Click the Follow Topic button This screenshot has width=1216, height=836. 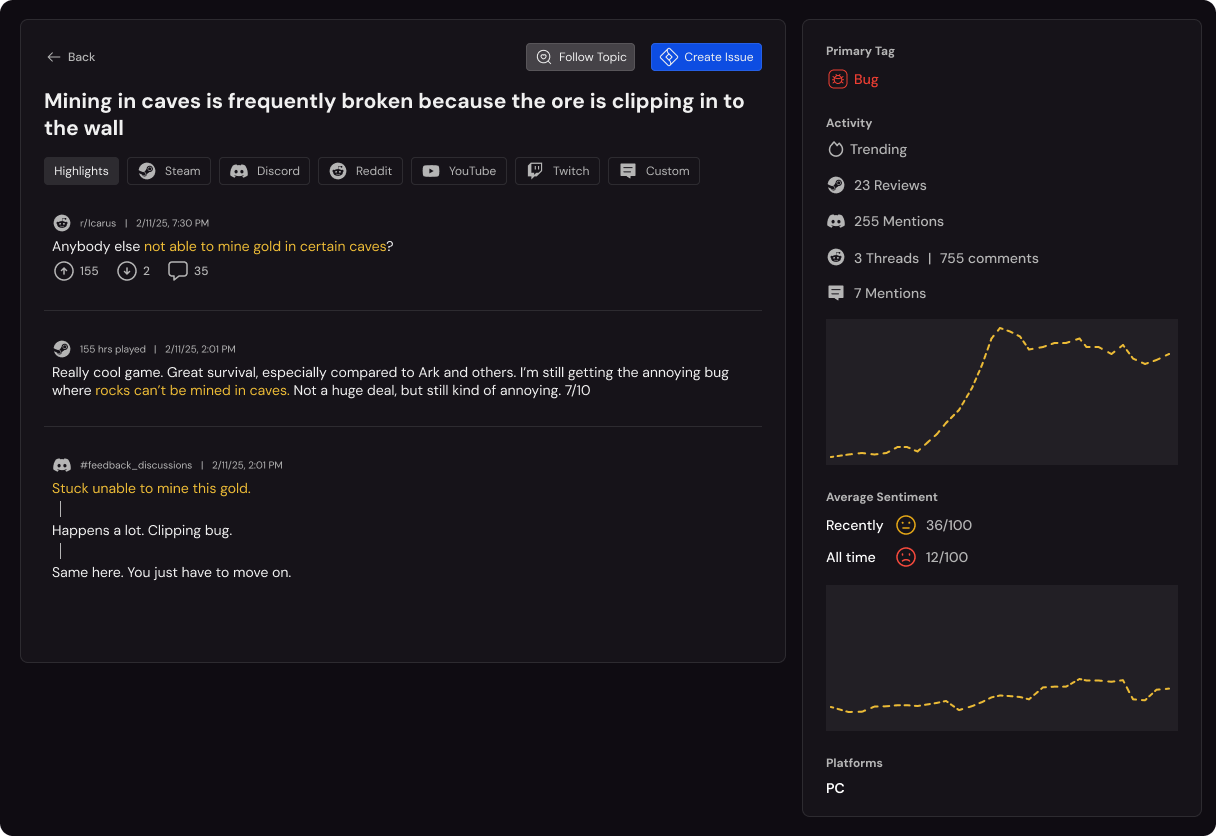[580, 57]
